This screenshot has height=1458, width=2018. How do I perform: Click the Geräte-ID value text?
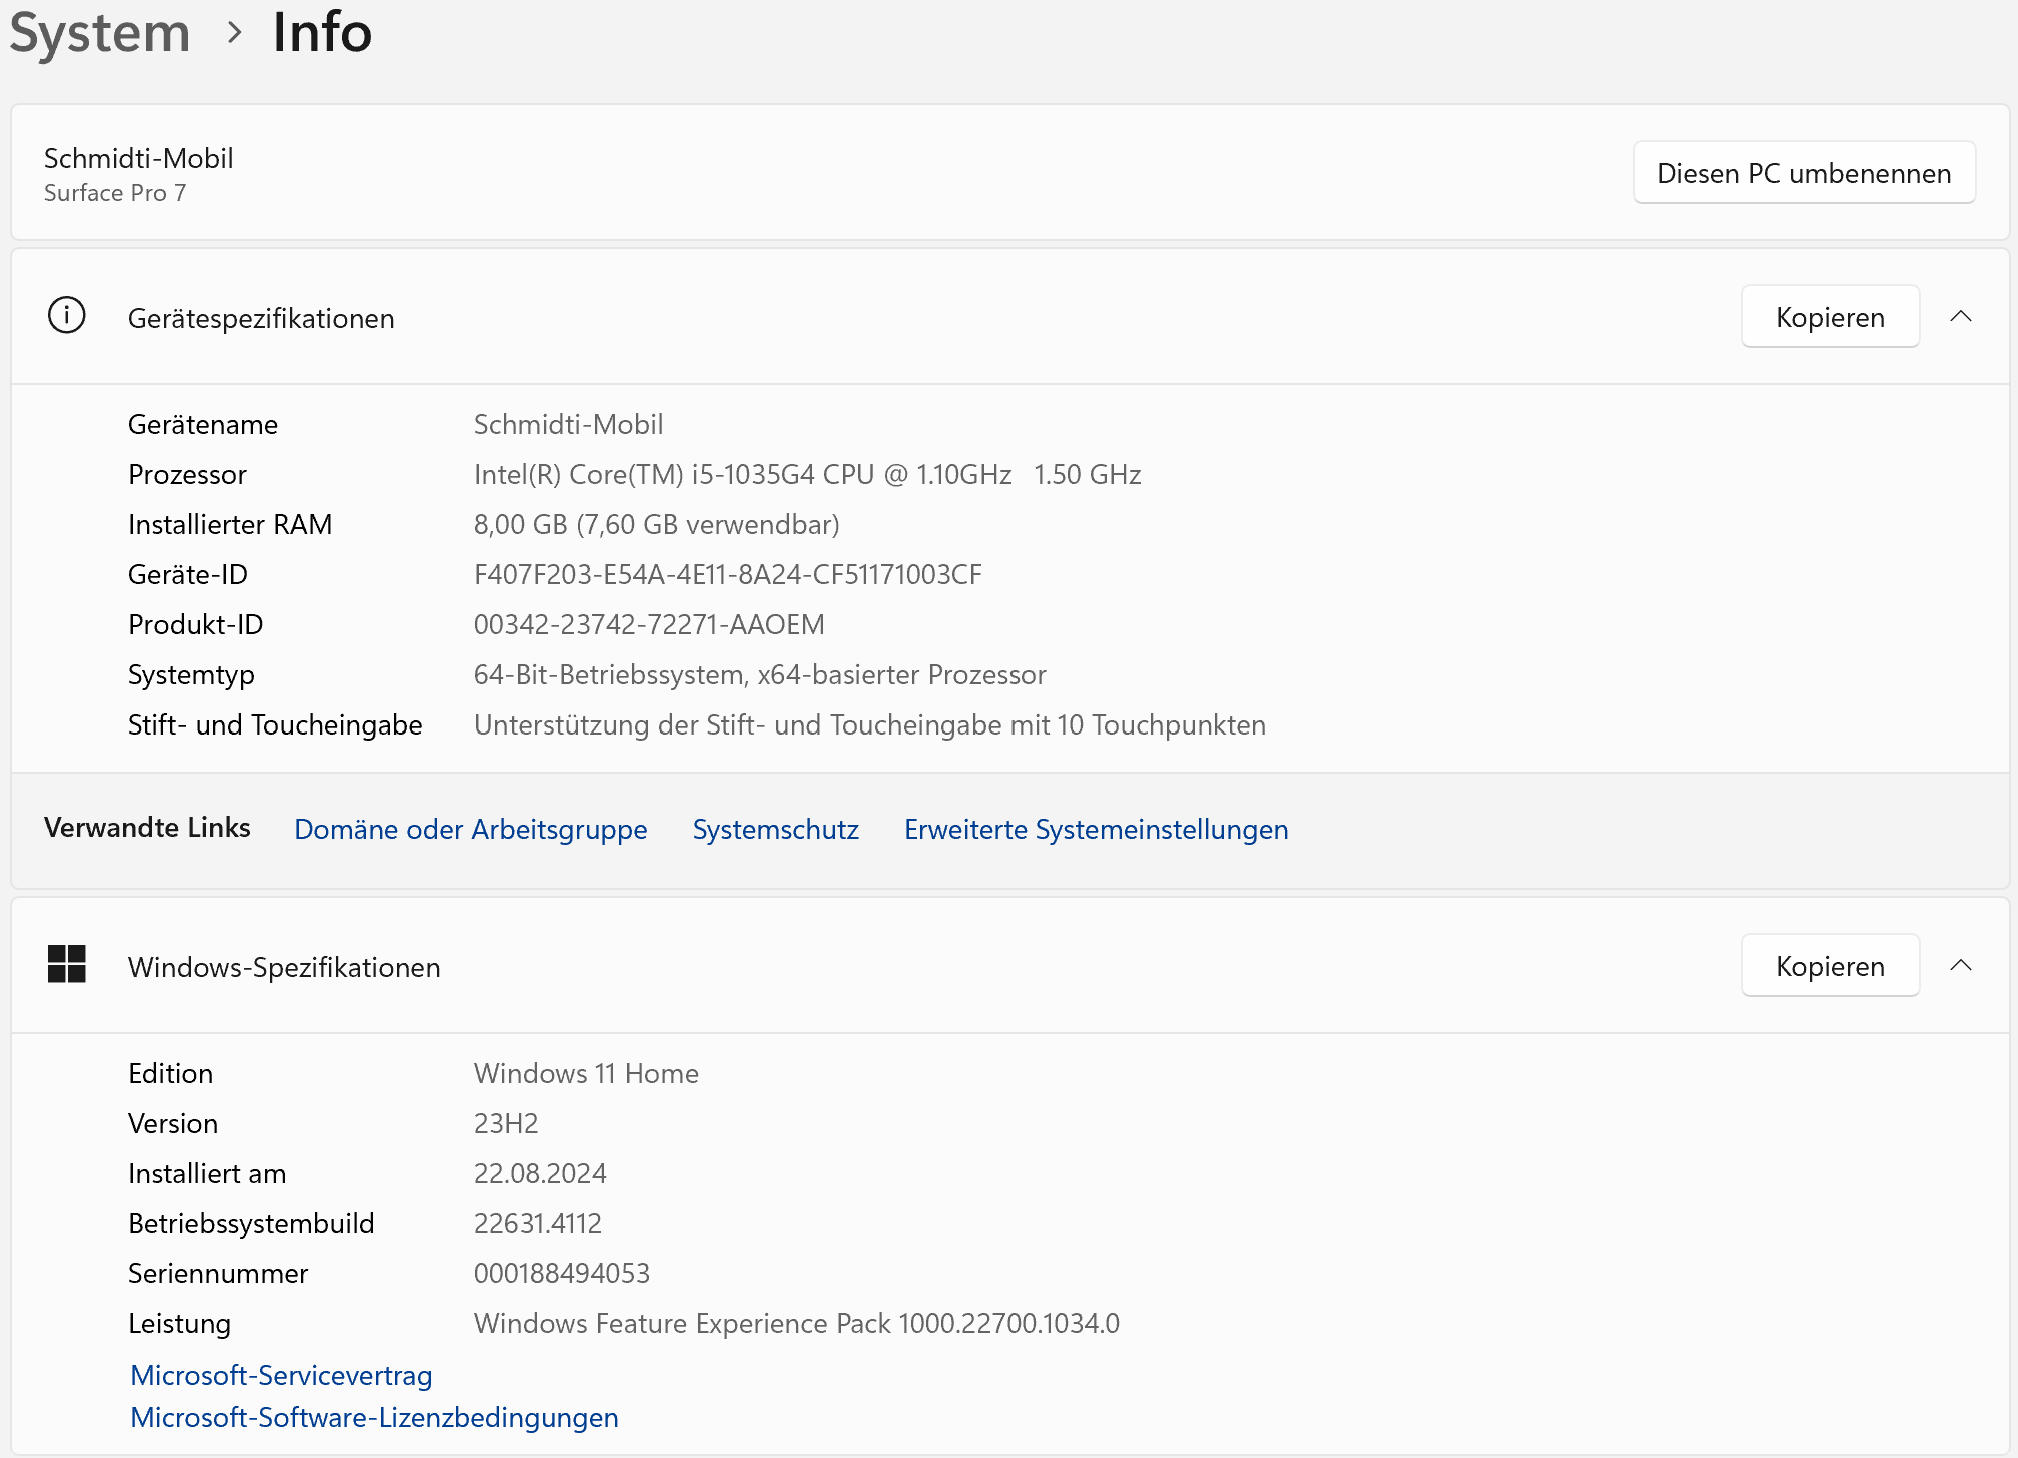click(x=727, y=574)
